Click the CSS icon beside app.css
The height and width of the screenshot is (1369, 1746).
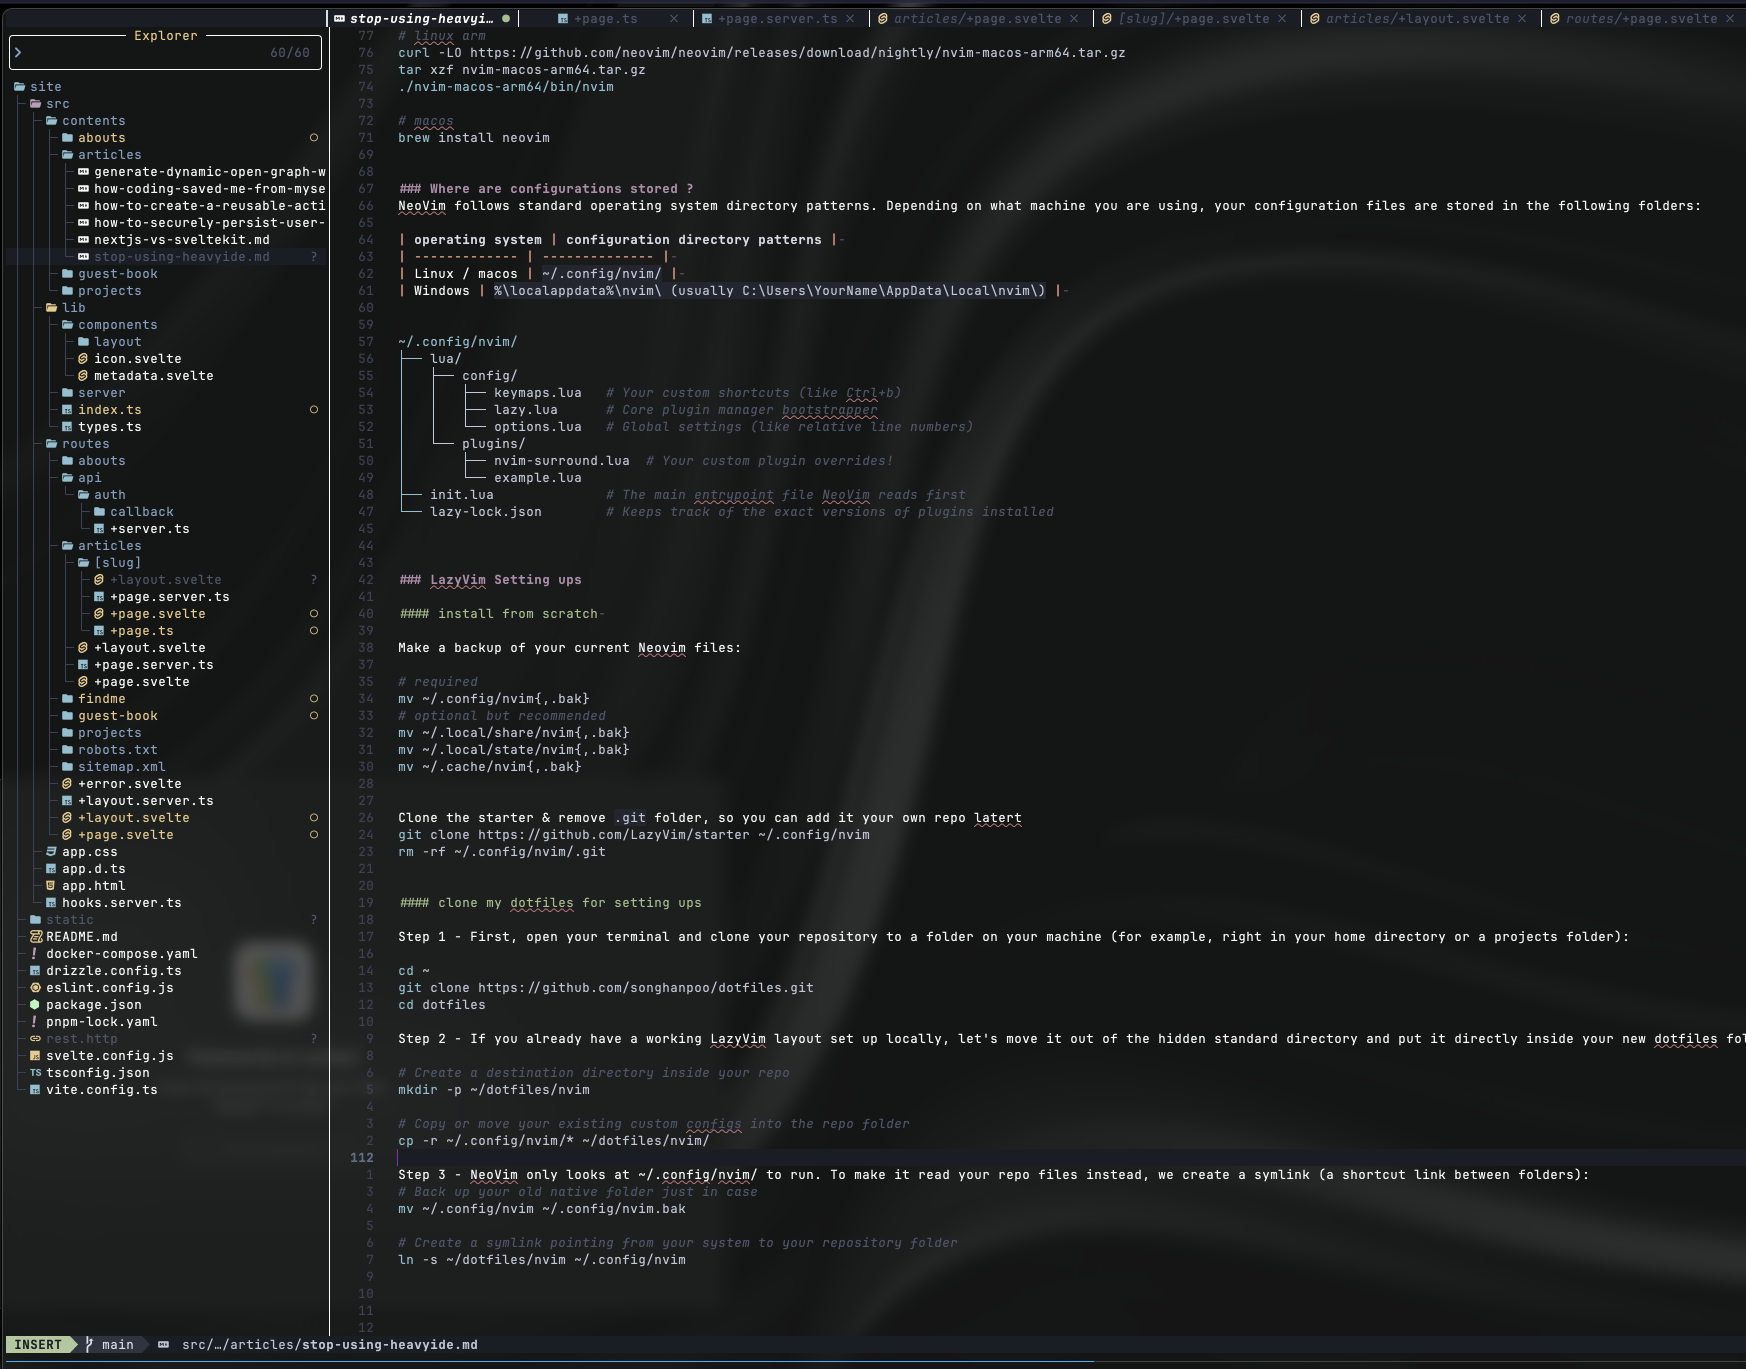pyautogui.click(x=52, y=852)
